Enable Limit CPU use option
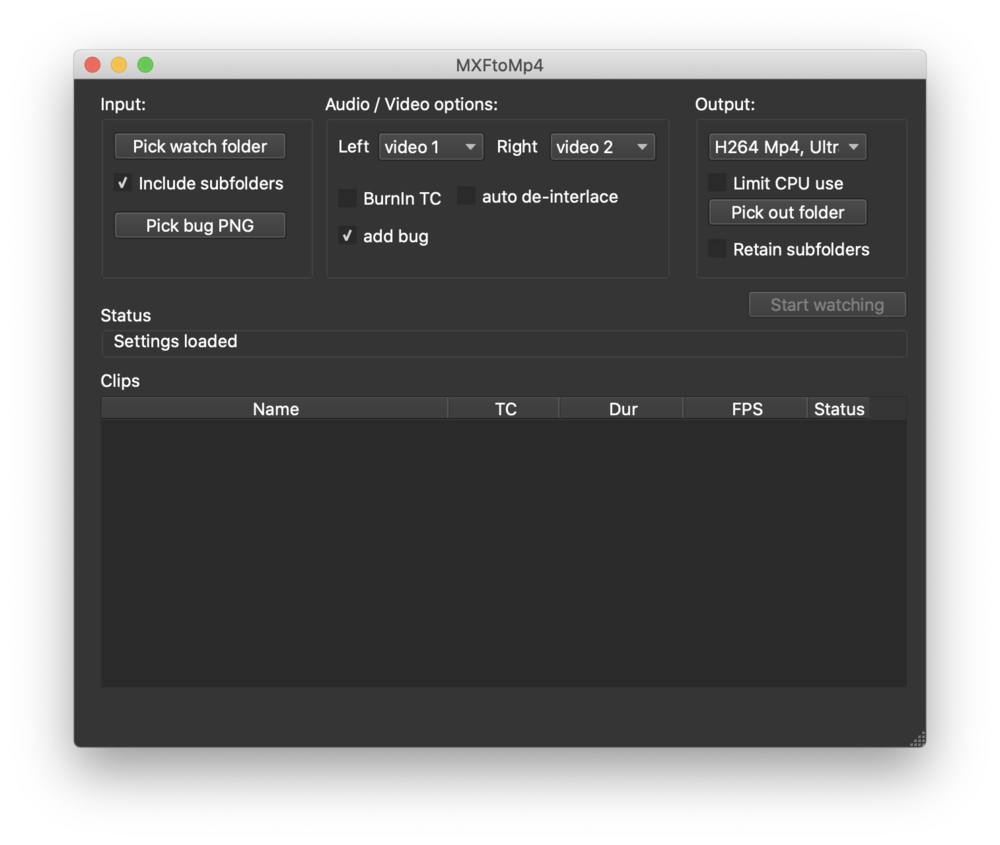This screenshot has height=845, width=1000. click(718, 183)
